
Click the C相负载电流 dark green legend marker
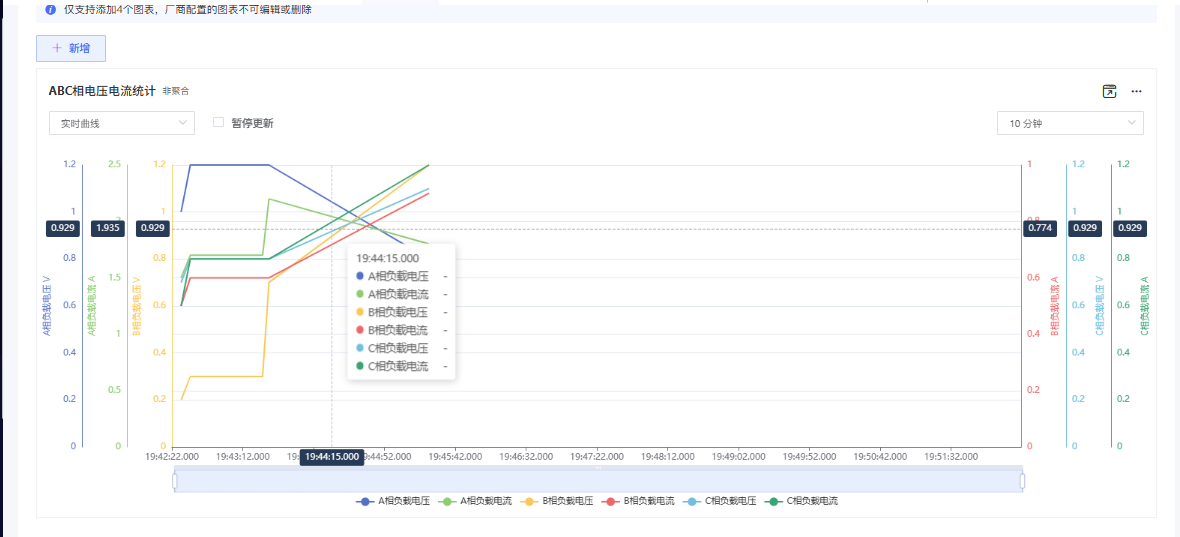pyautogui.click(x=774, y=501)
